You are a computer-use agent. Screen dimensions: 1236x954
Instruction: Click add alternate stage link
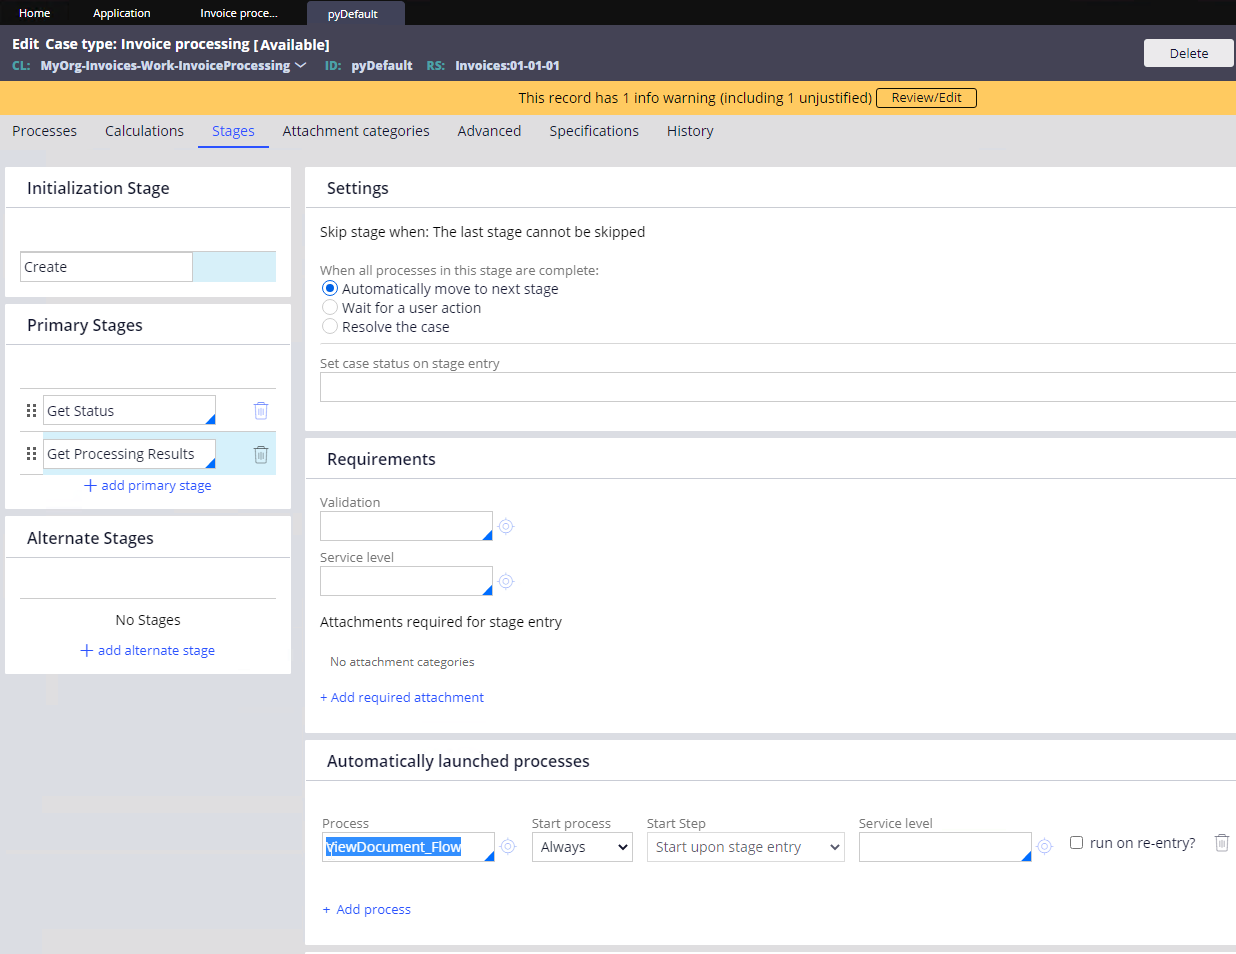click(x=148, y=651)
